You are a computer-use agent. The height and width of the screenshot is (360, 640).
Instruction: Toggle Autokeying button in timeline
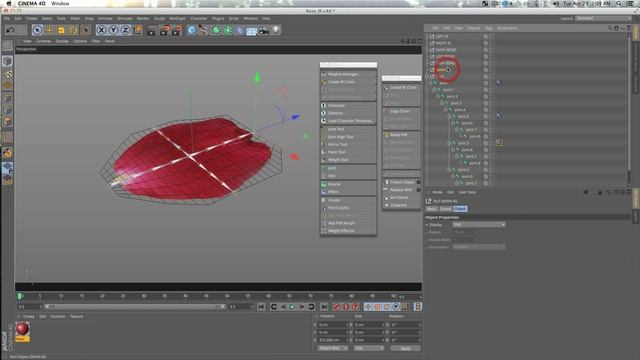346,307
